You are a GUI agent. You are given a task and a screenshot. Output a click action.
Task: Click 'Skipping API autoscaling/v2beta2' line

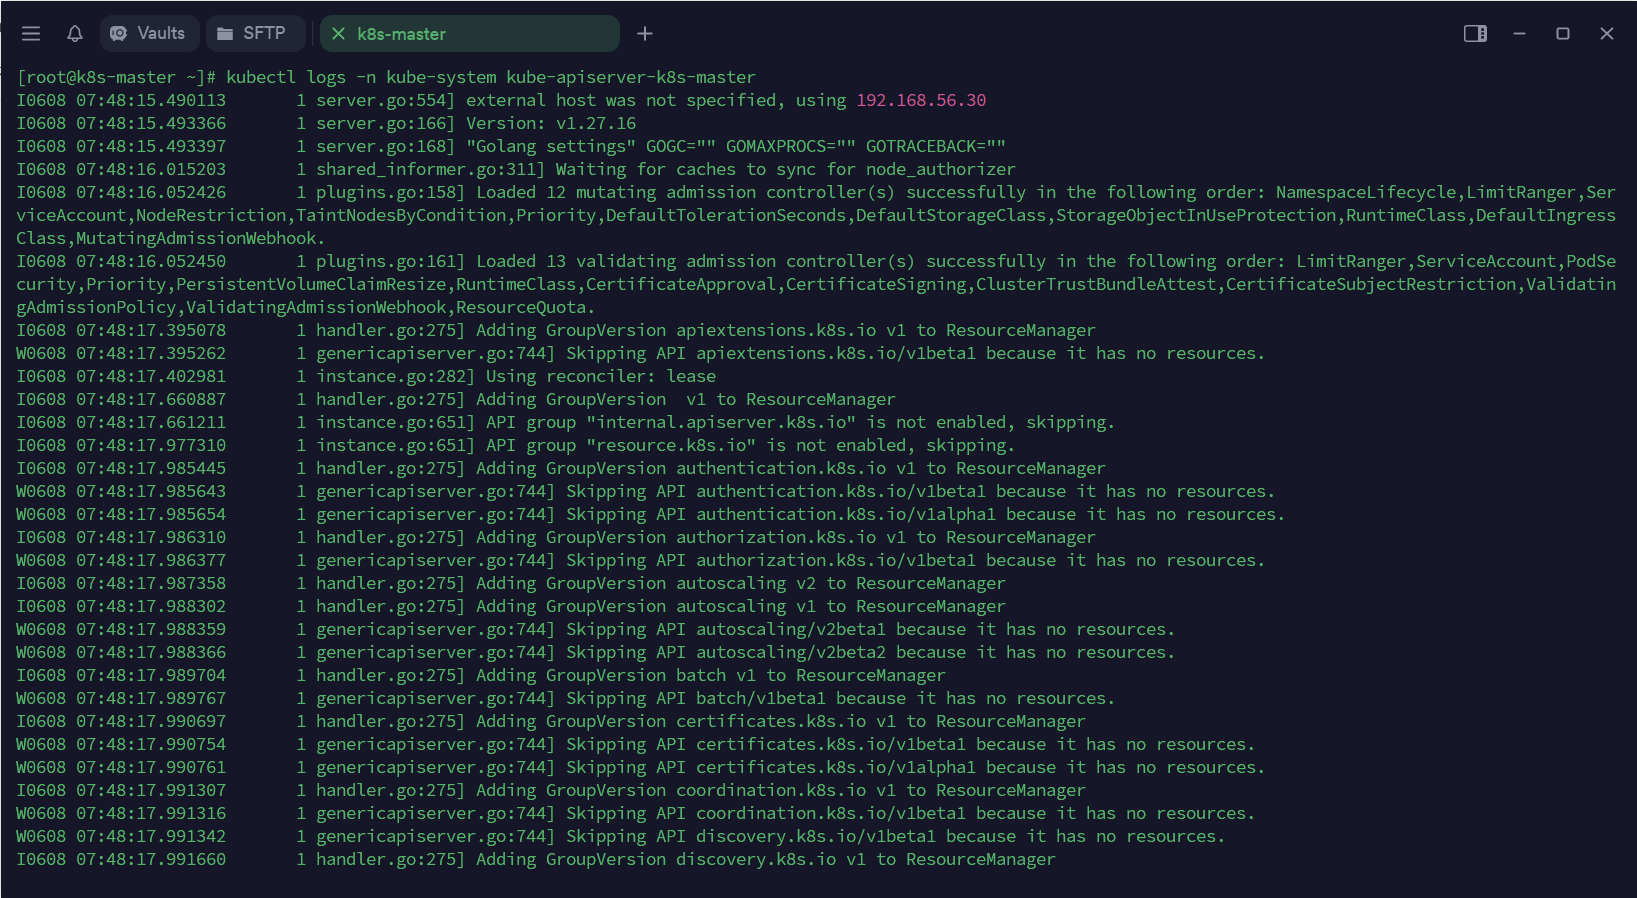tap(596, 652)
